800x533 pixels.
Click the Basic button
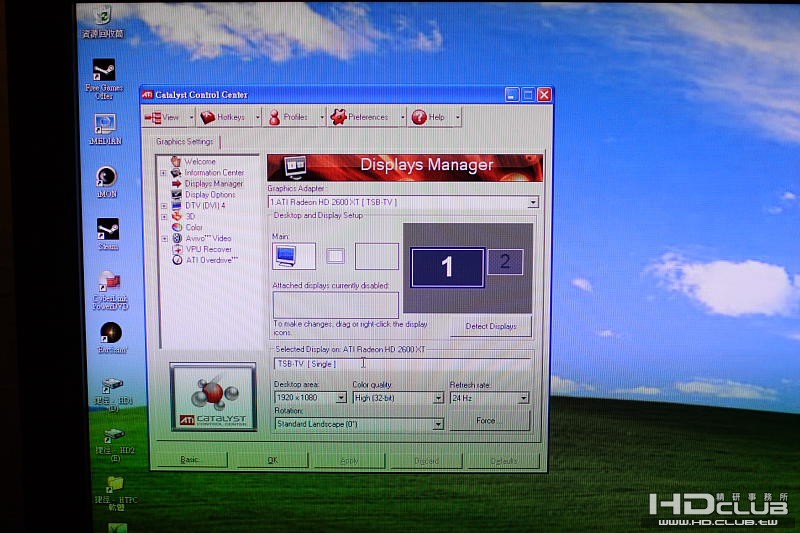(x=191, y=460)
